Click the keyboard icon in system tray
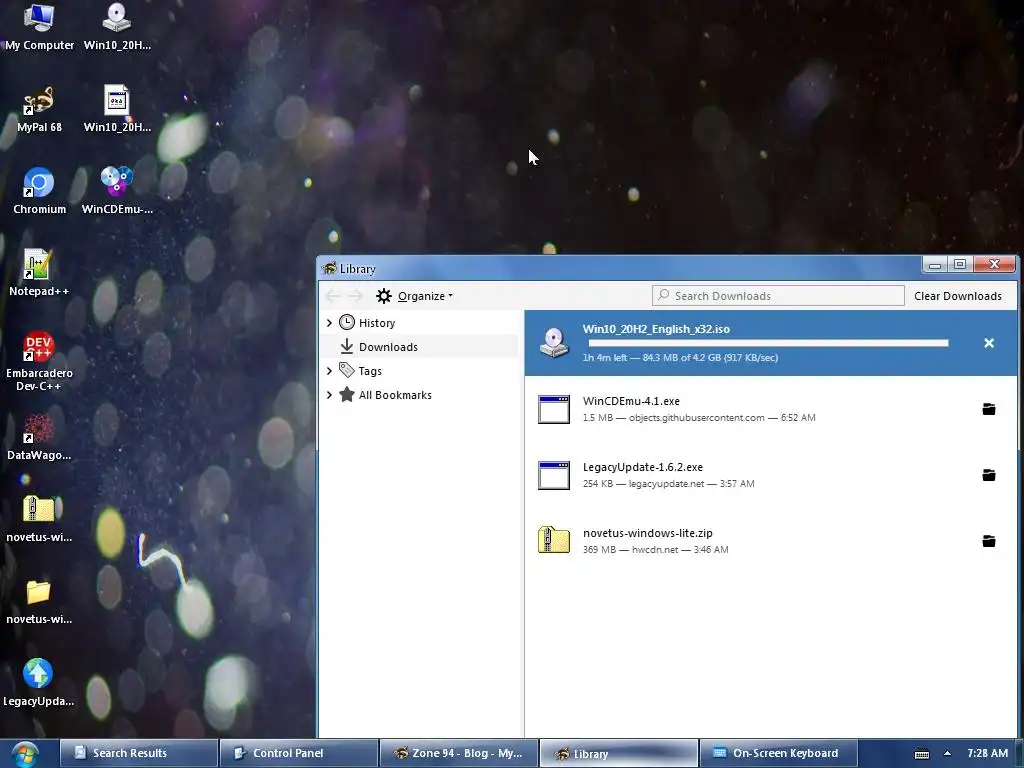1024x768 pixels. point(921,754)
